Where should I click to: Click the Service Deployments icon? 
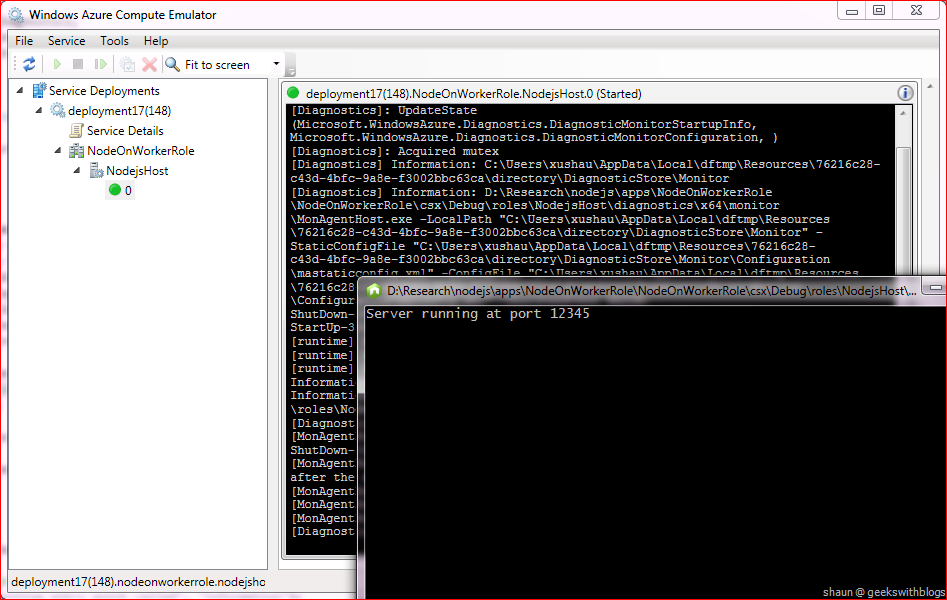click(39, 91)
